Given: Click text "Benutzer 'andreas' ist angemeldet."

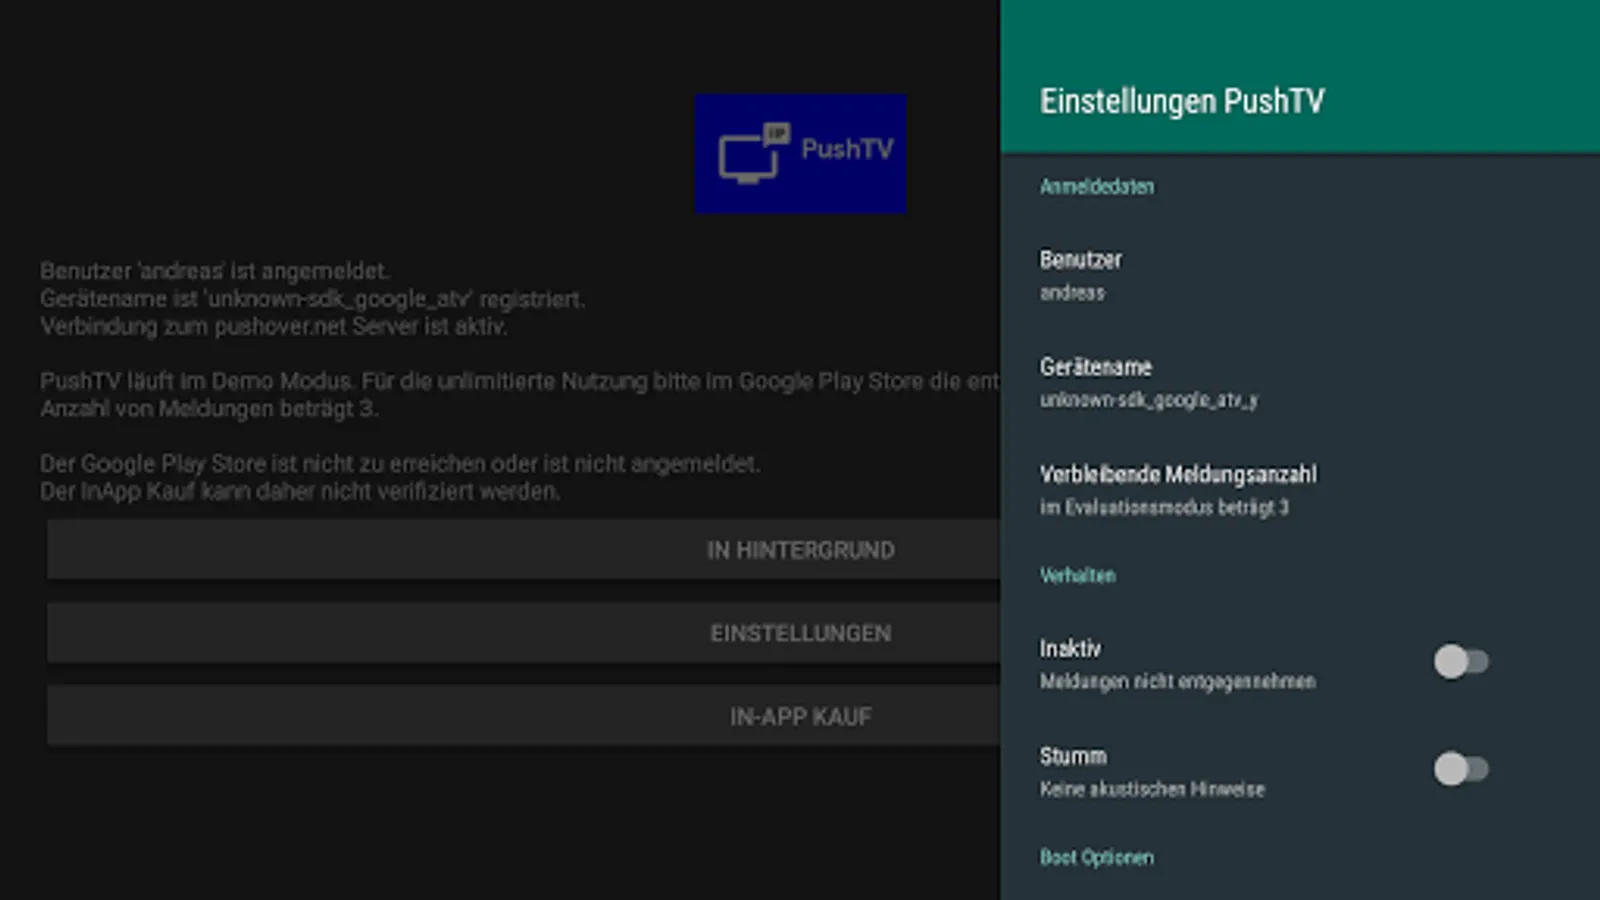Looking at the screenshot, I should pos(215,271).
